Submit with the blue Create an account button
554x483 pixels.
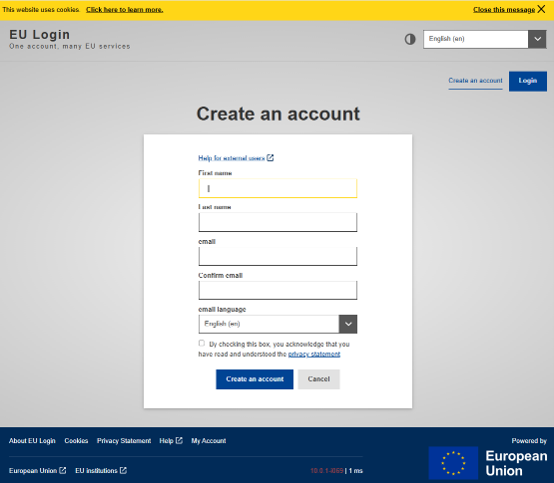[x=255, y=379]
